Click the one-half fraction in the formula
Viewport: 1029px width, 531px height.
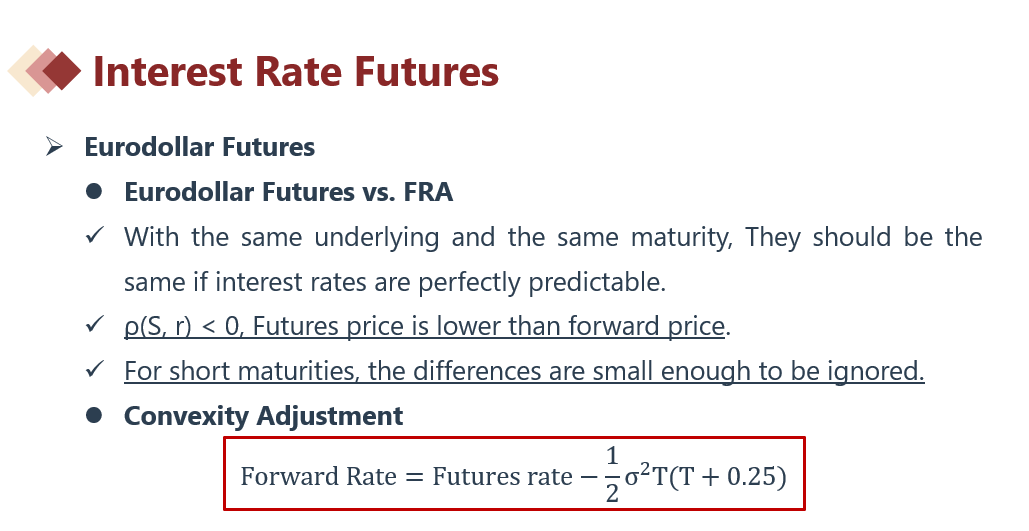coord(612,475)
